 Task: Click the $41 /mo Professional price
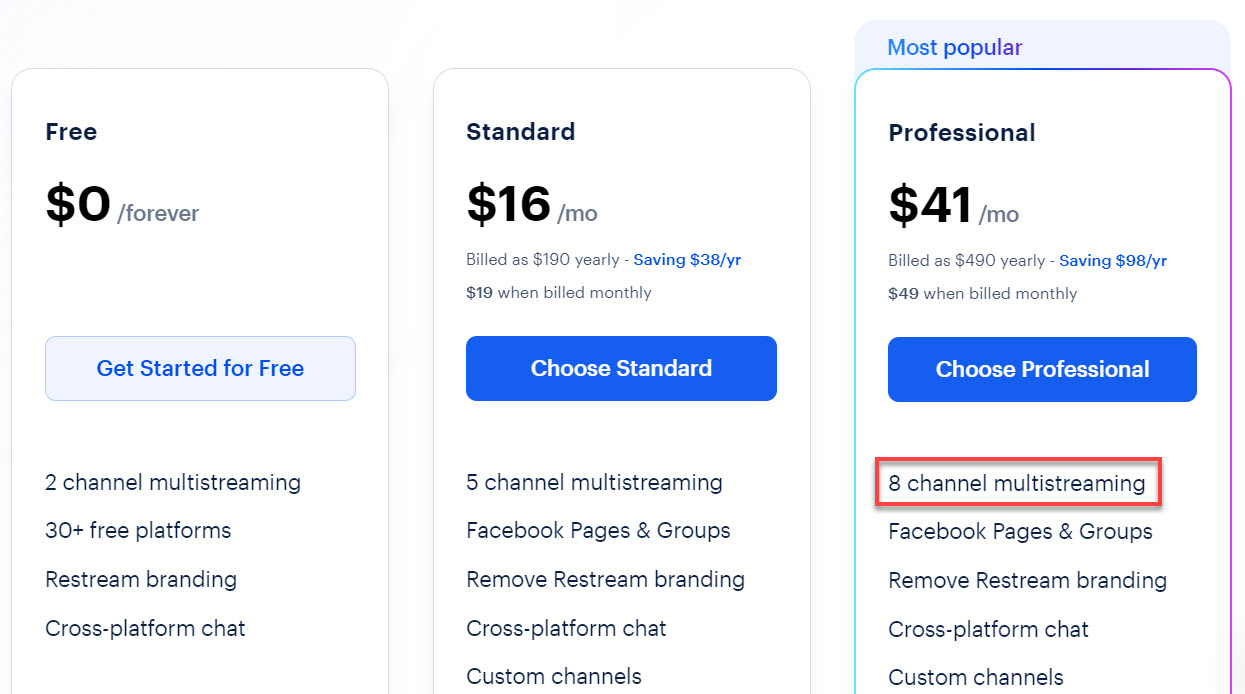pos(954,207)
